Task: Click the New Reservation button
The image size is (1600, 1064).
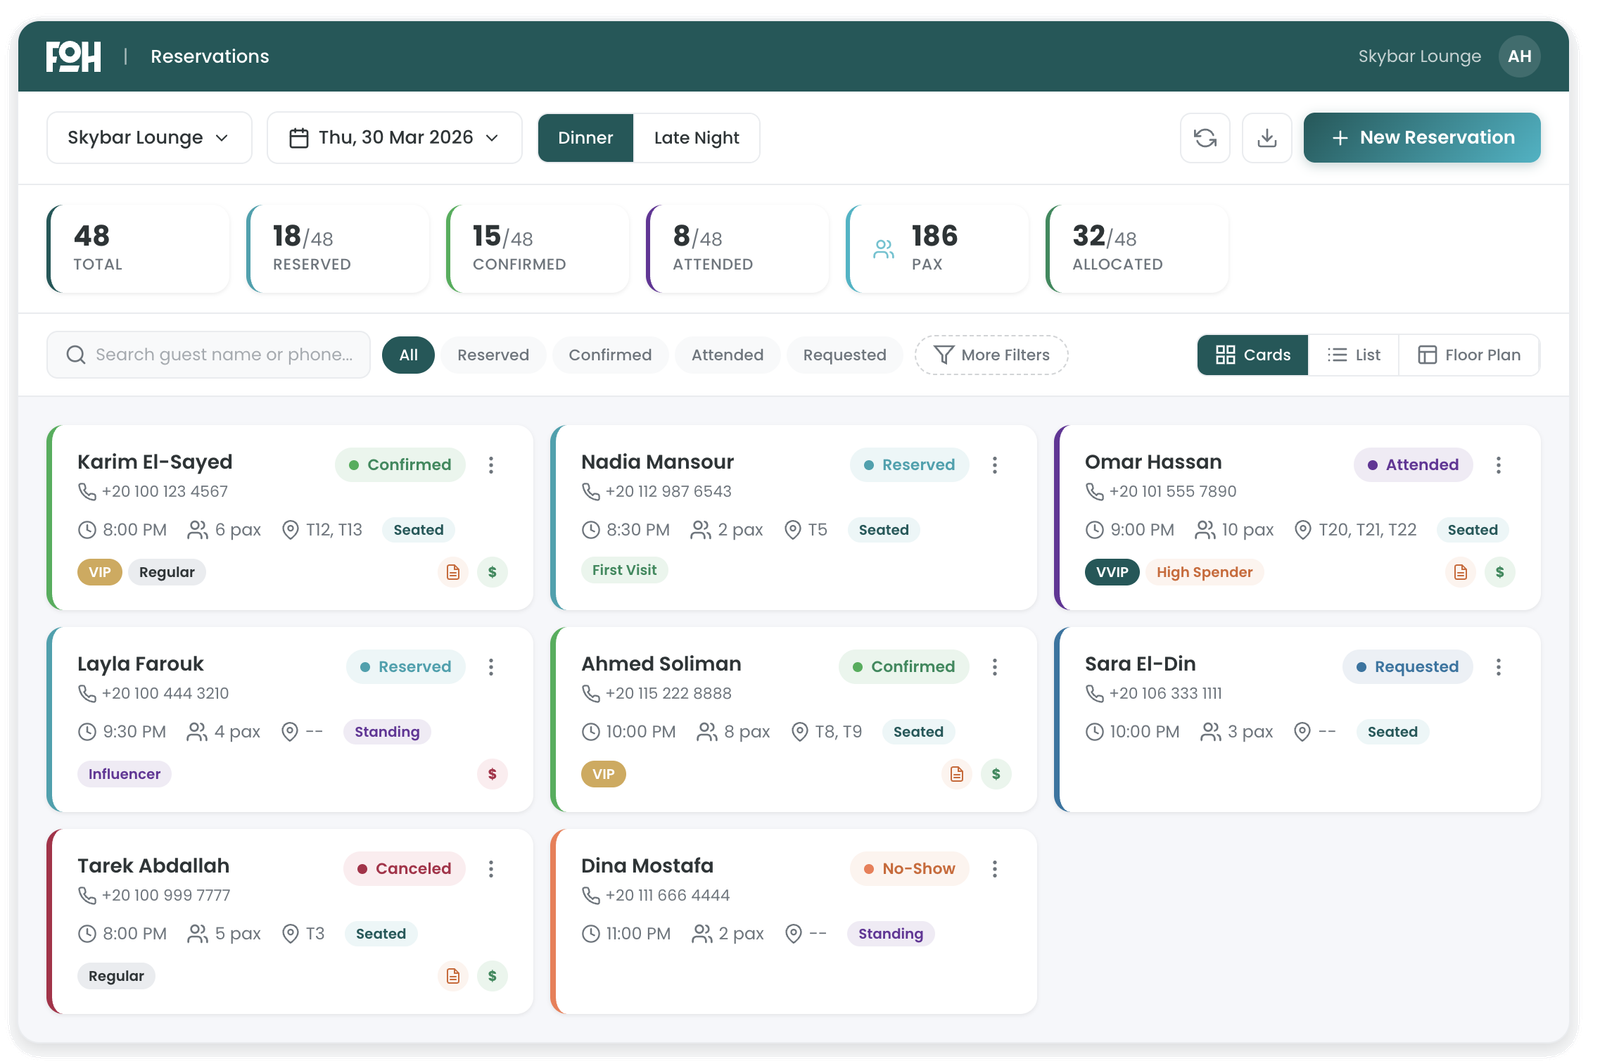Action: coord(1421,138)
